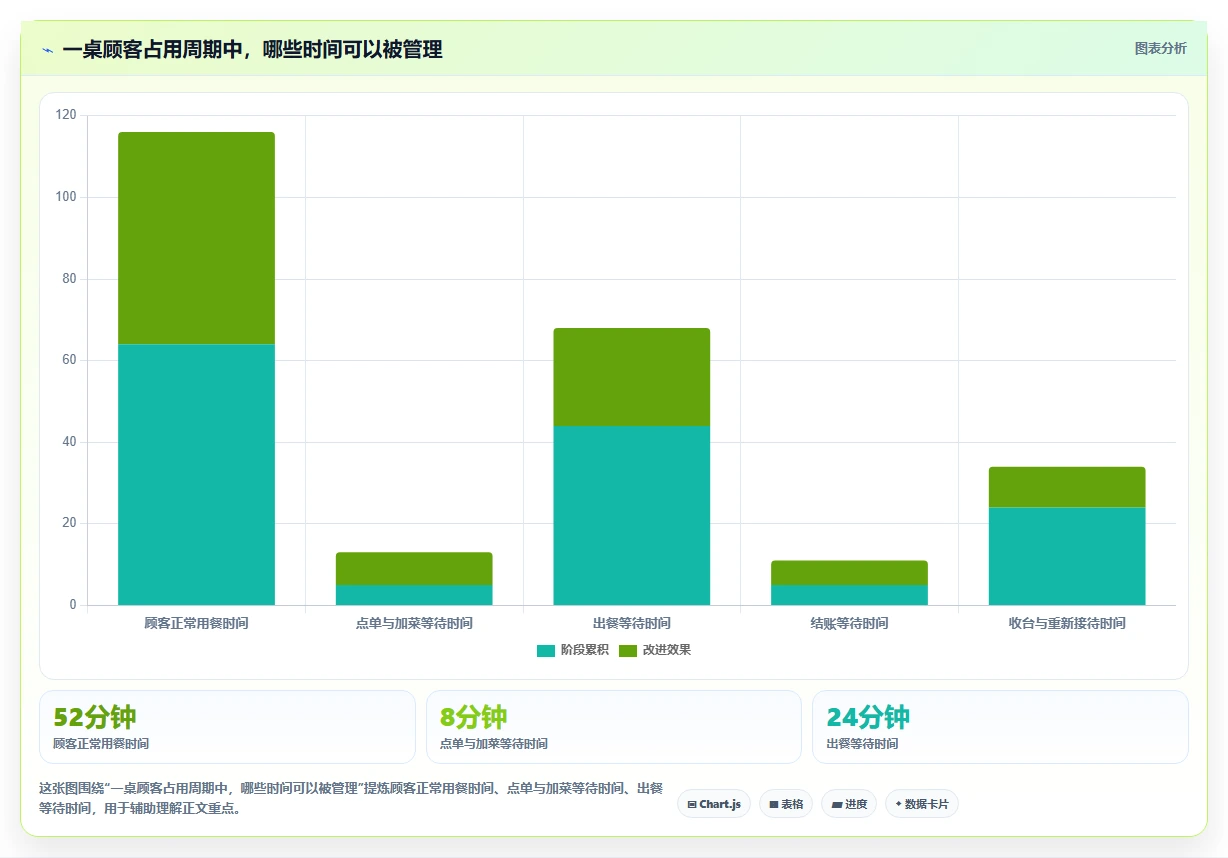Click the card caption 顾客正常用餐时间 under 52分钟
The image size is (1228, 858).
[101, 744]
